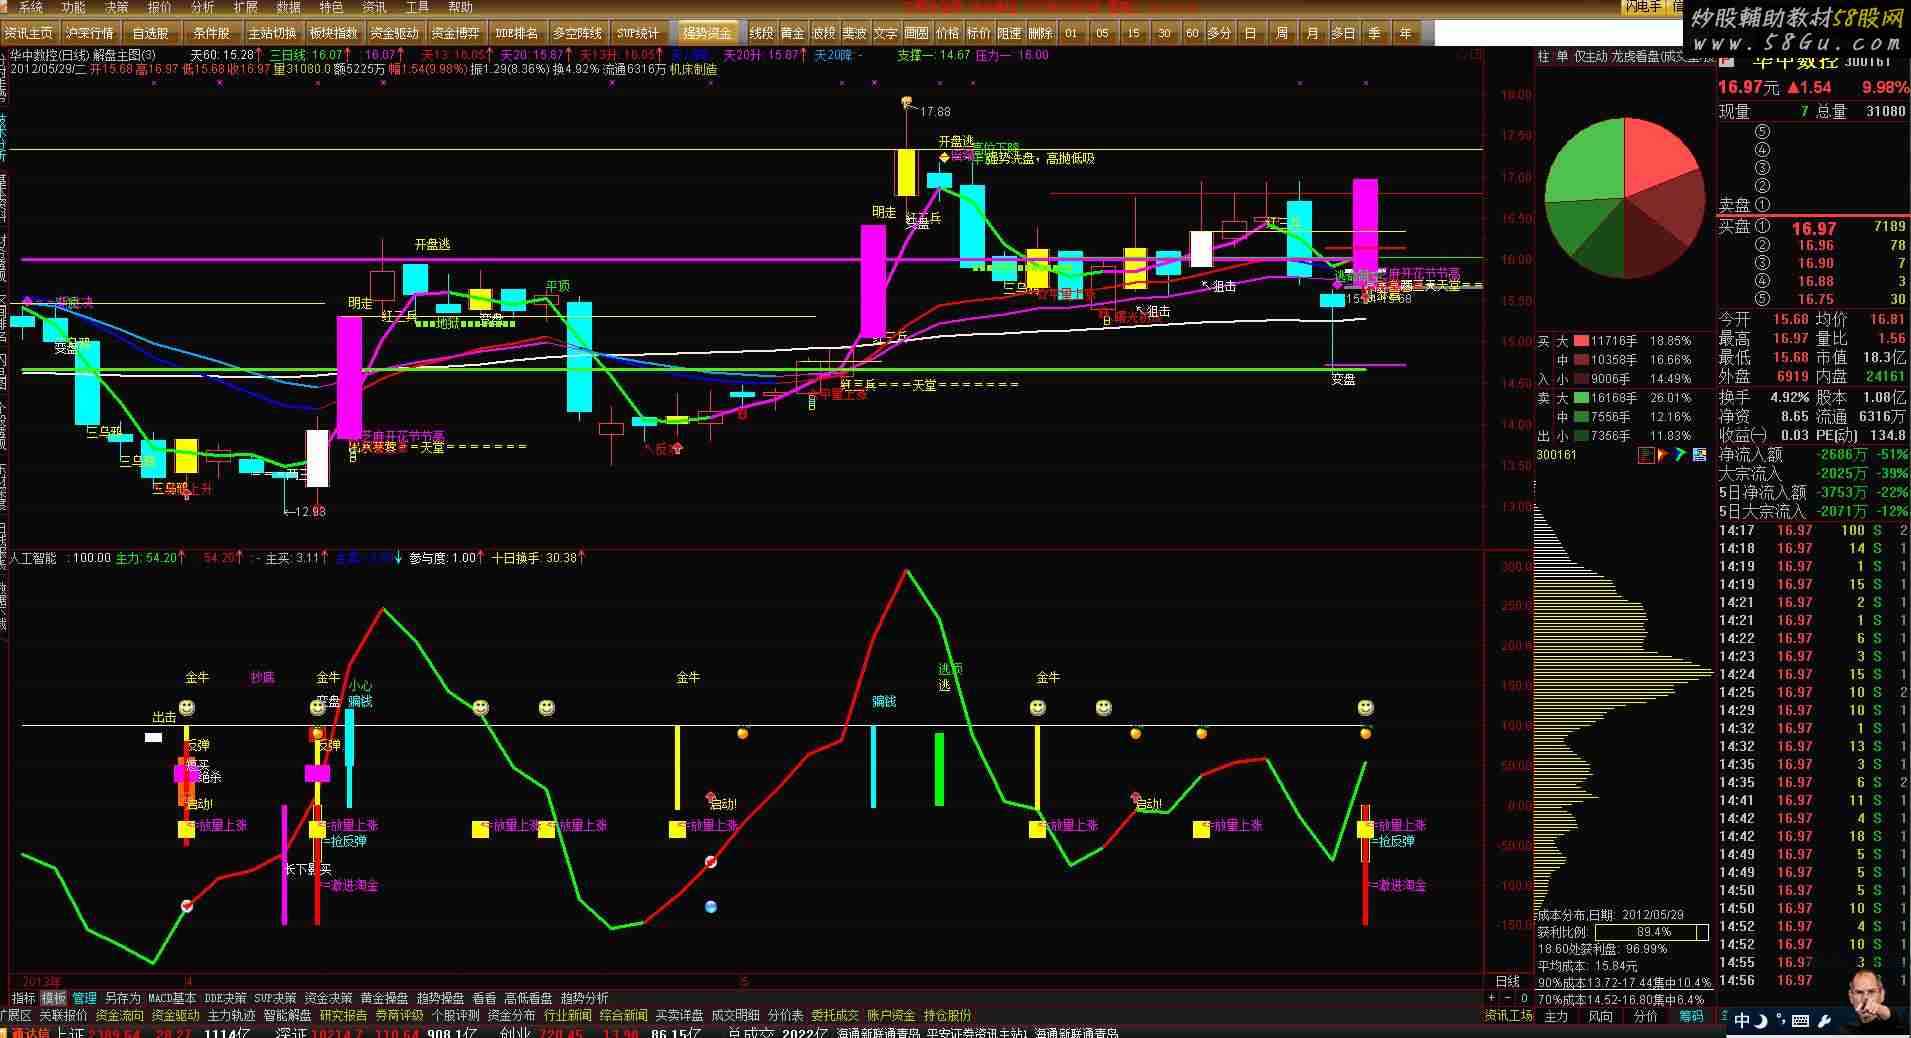Open the 另存为 template option
The image size is (1911, 1038).
click(122, 998)
